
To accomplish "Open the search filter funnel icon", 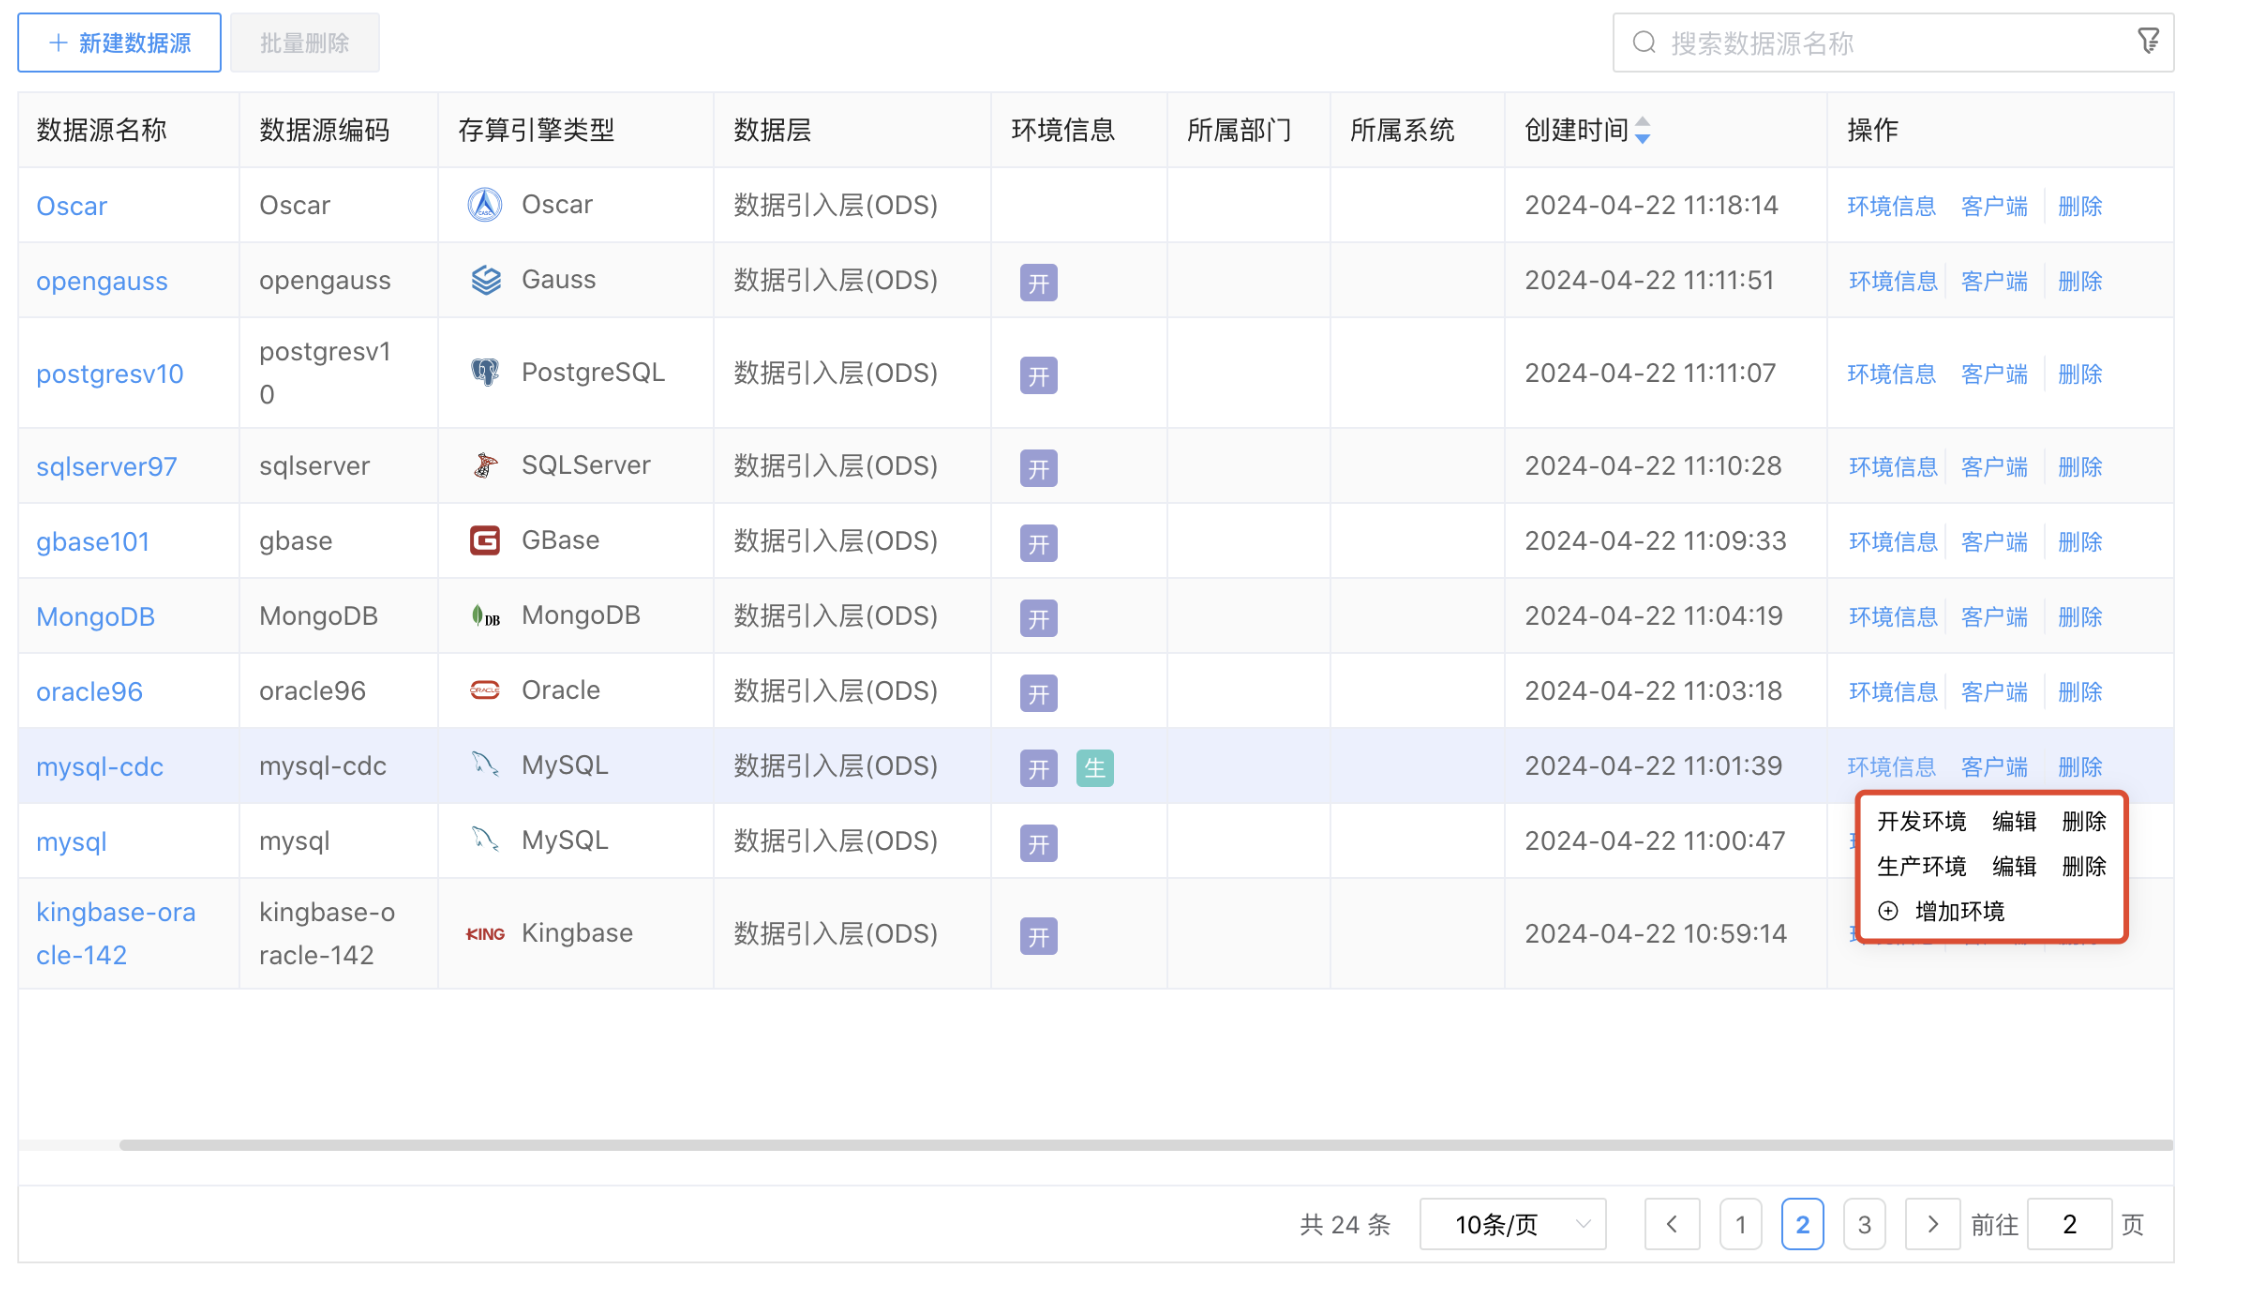I will tap(2148, 40).
